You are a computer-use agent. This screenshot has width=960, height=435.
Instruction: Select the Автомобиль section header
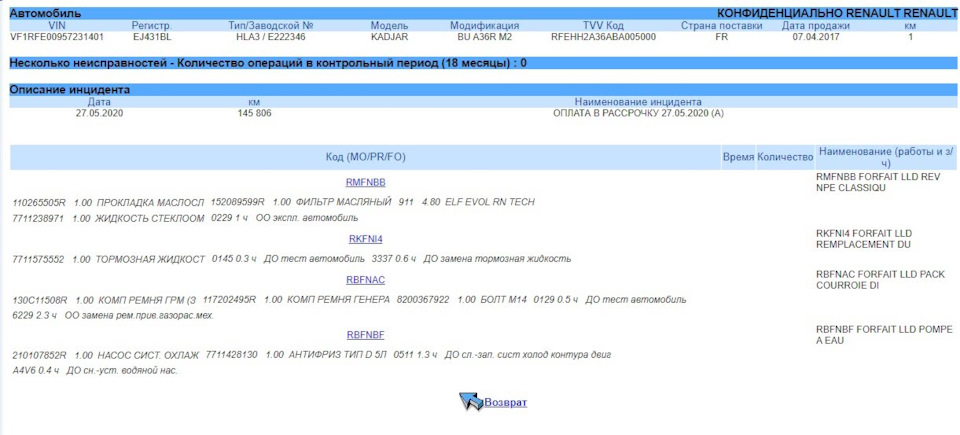pos(47,13)
